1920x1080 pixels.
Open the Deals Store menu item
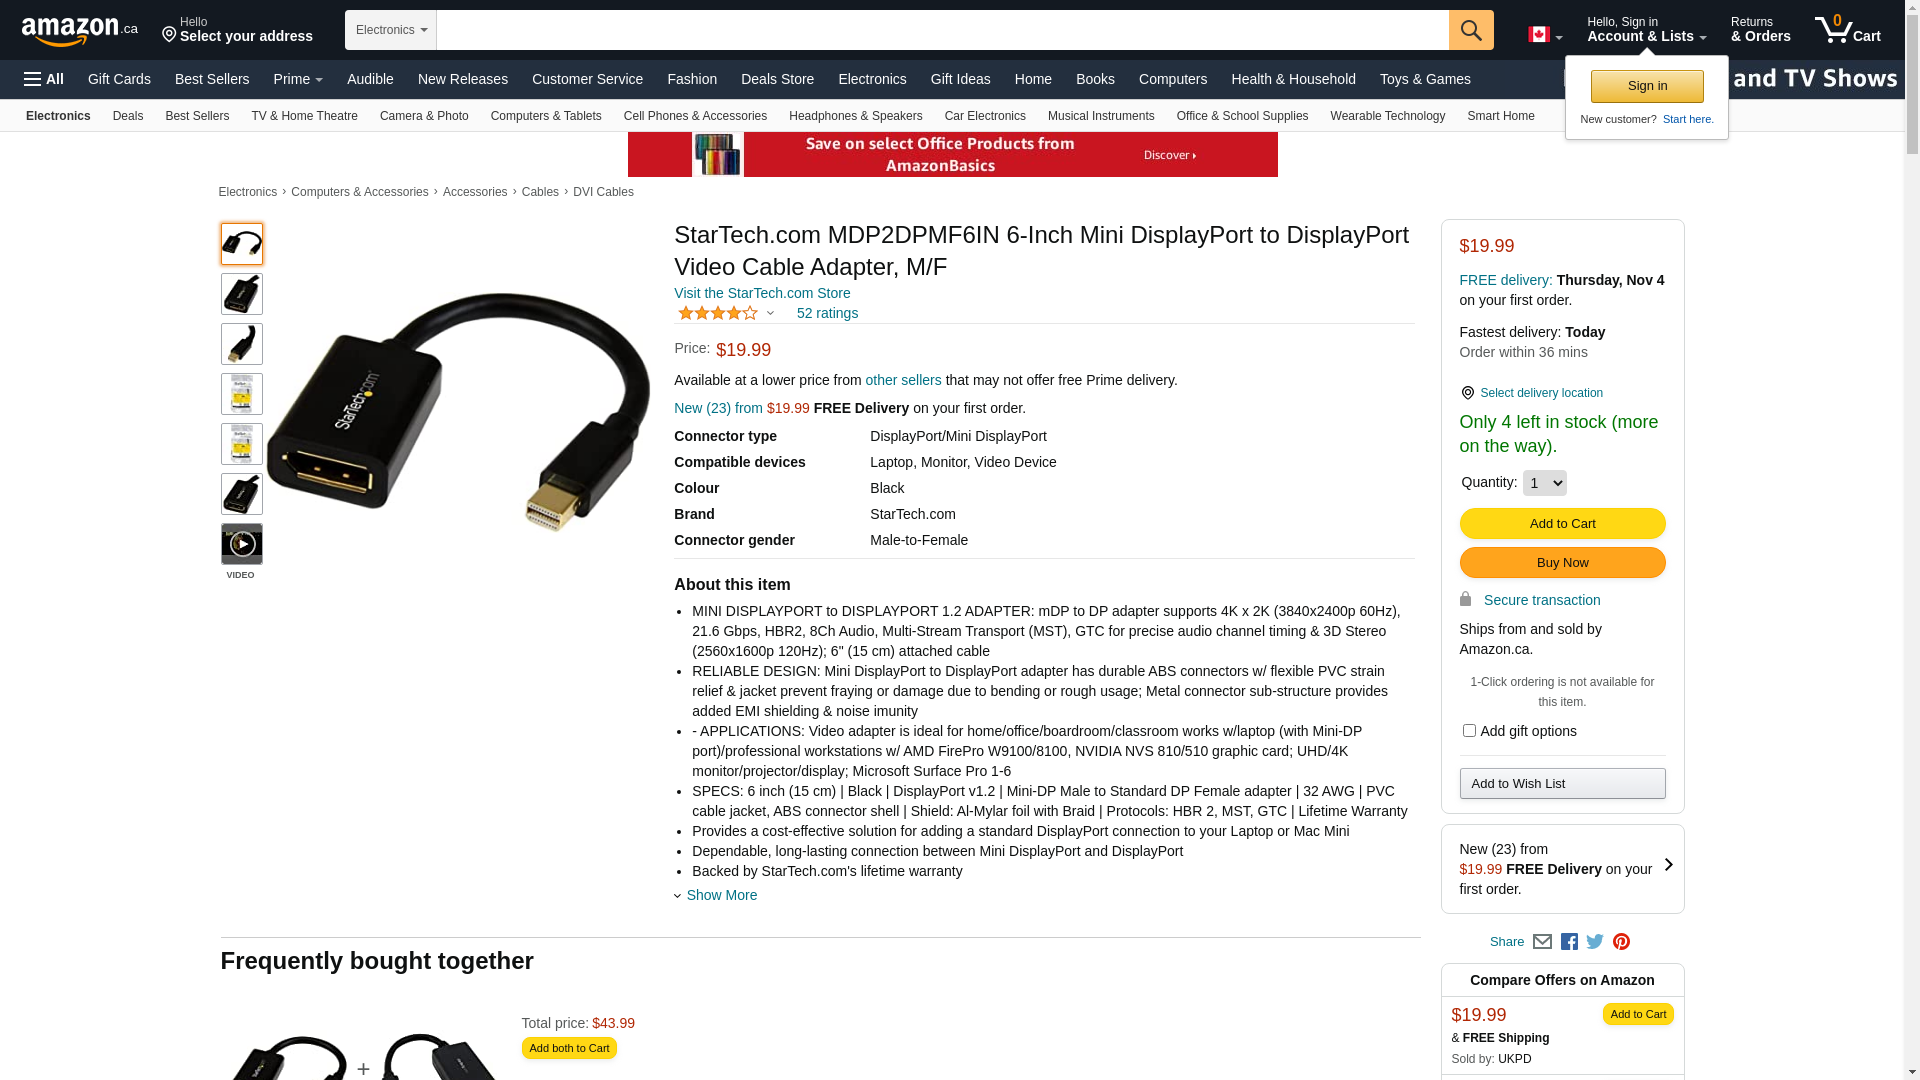tap(777, 79)
